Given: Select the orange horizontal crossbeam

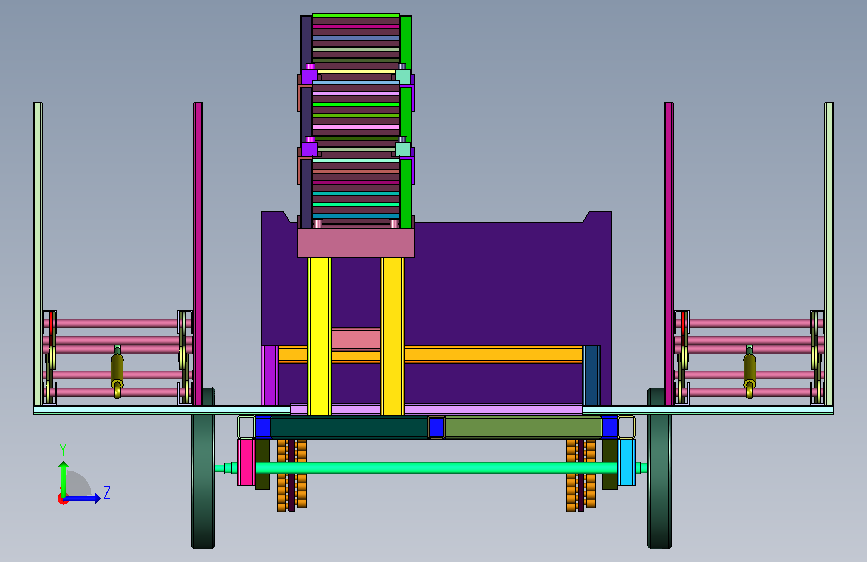Looking at the screenshot, I should pyautogui.click(x=492, y=354).
